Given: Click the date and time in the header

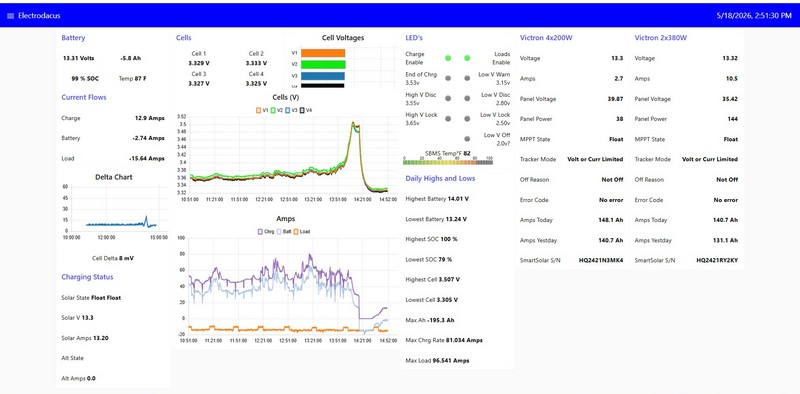Looking at the screenshot, I should (x=754, y=16).
